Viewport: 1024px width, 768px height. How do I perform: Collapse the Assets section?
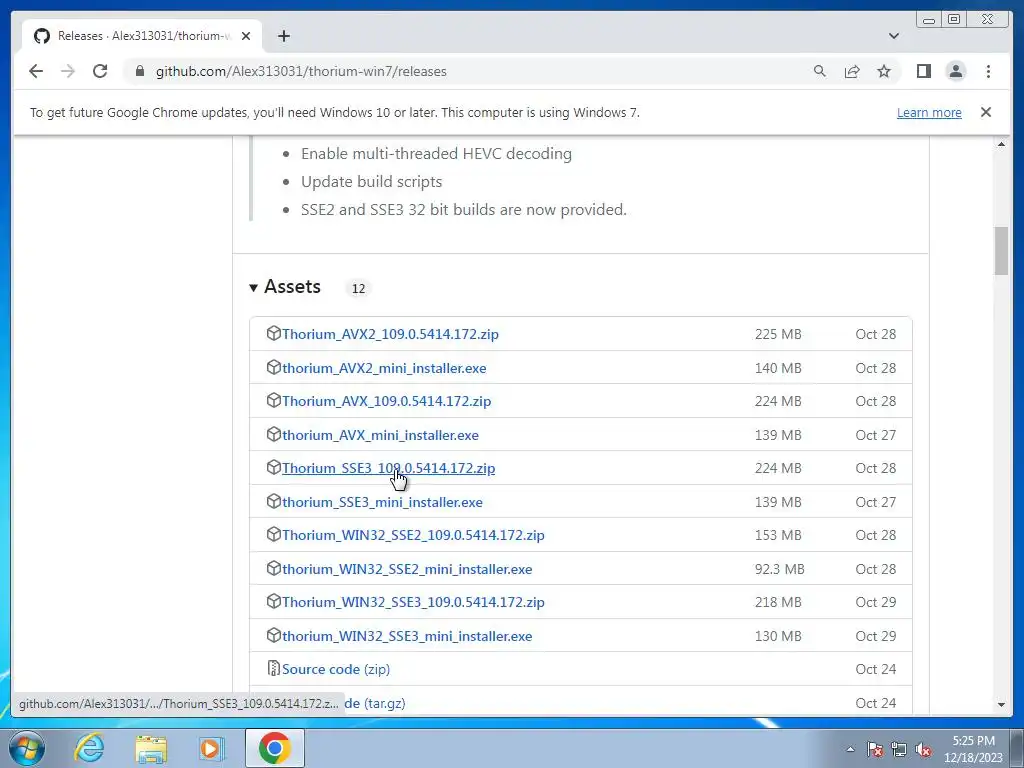coord(285,287)
